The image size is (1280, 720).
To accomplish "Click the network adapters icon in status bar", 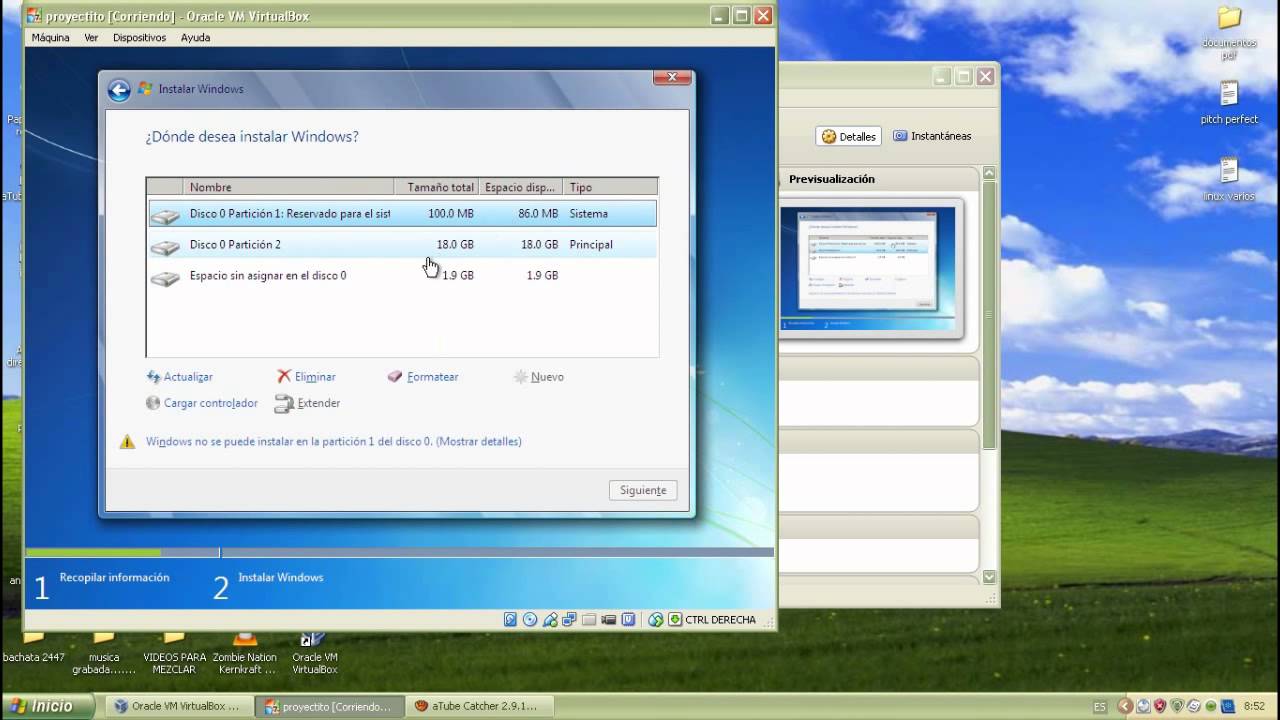I will pos(569,619).
